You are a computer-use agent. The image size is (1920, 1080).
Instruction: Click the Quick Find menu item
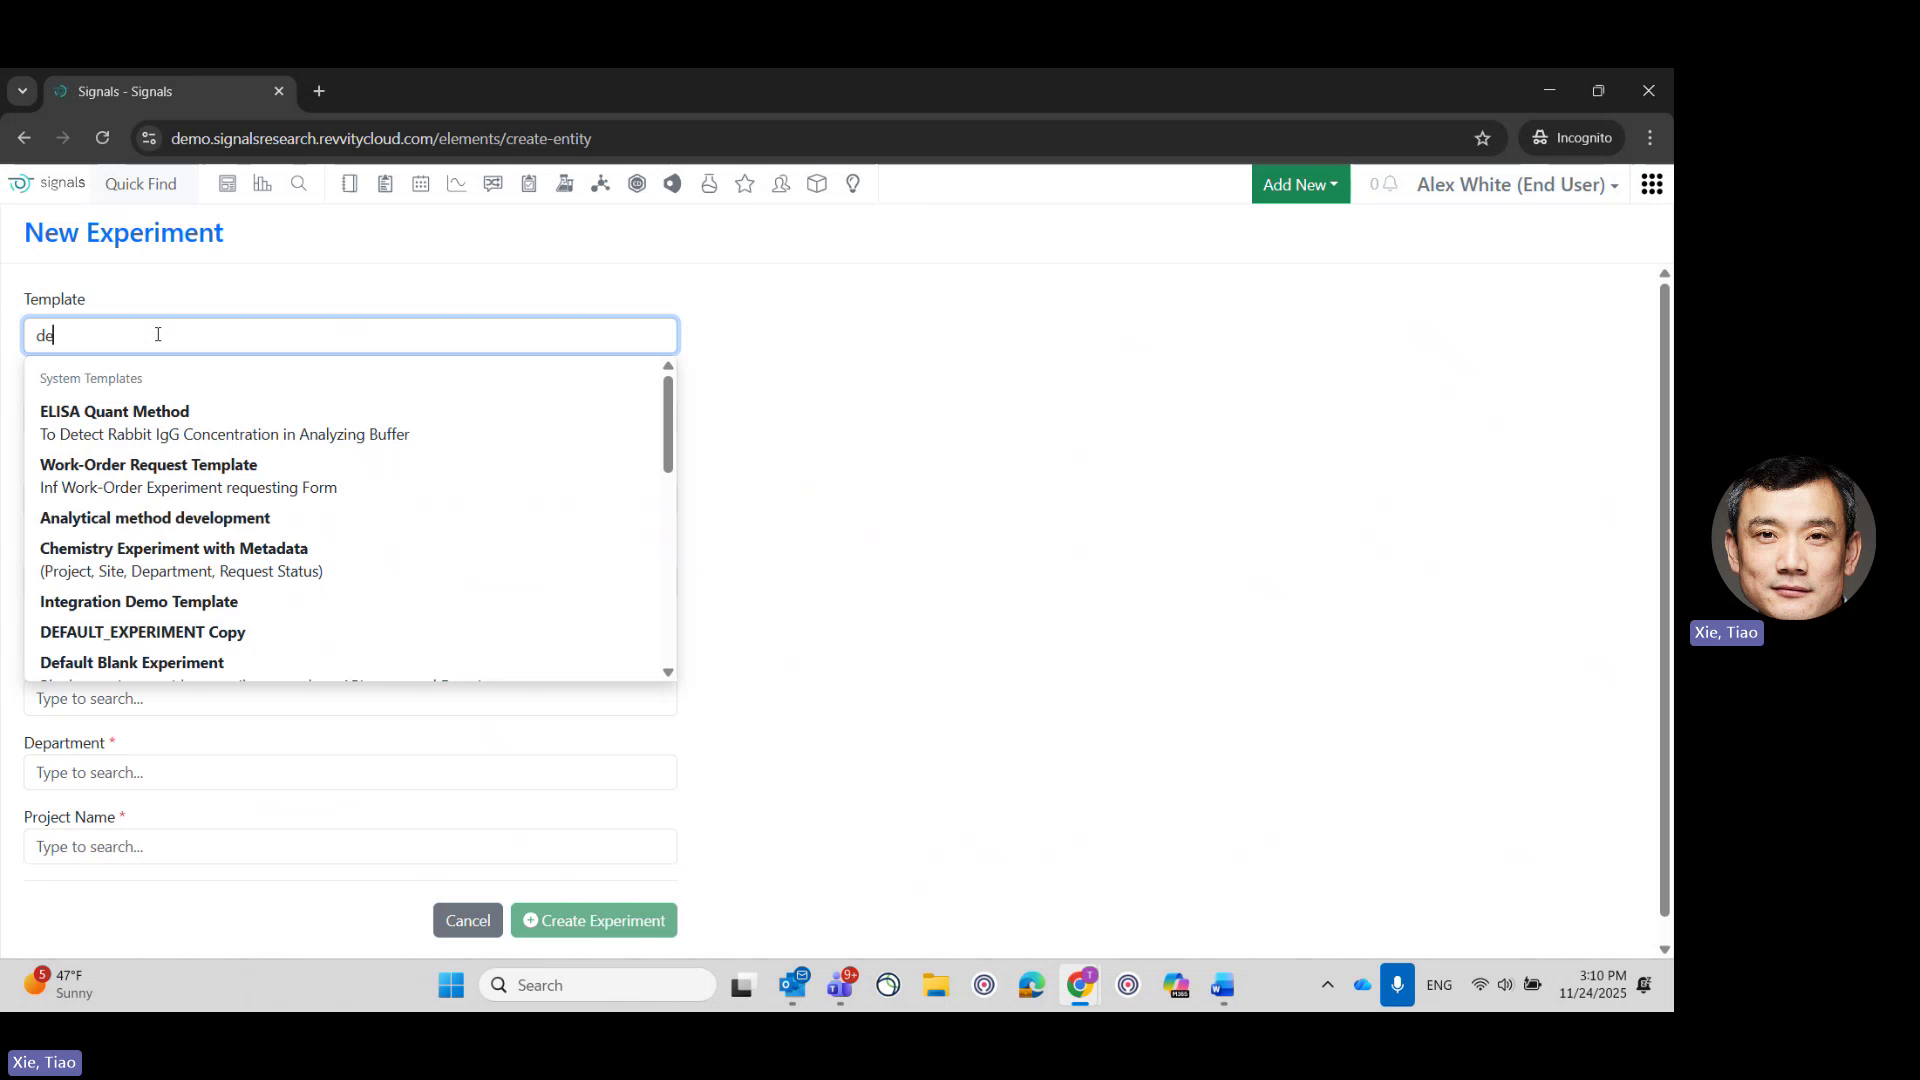[x=141, y=184]
